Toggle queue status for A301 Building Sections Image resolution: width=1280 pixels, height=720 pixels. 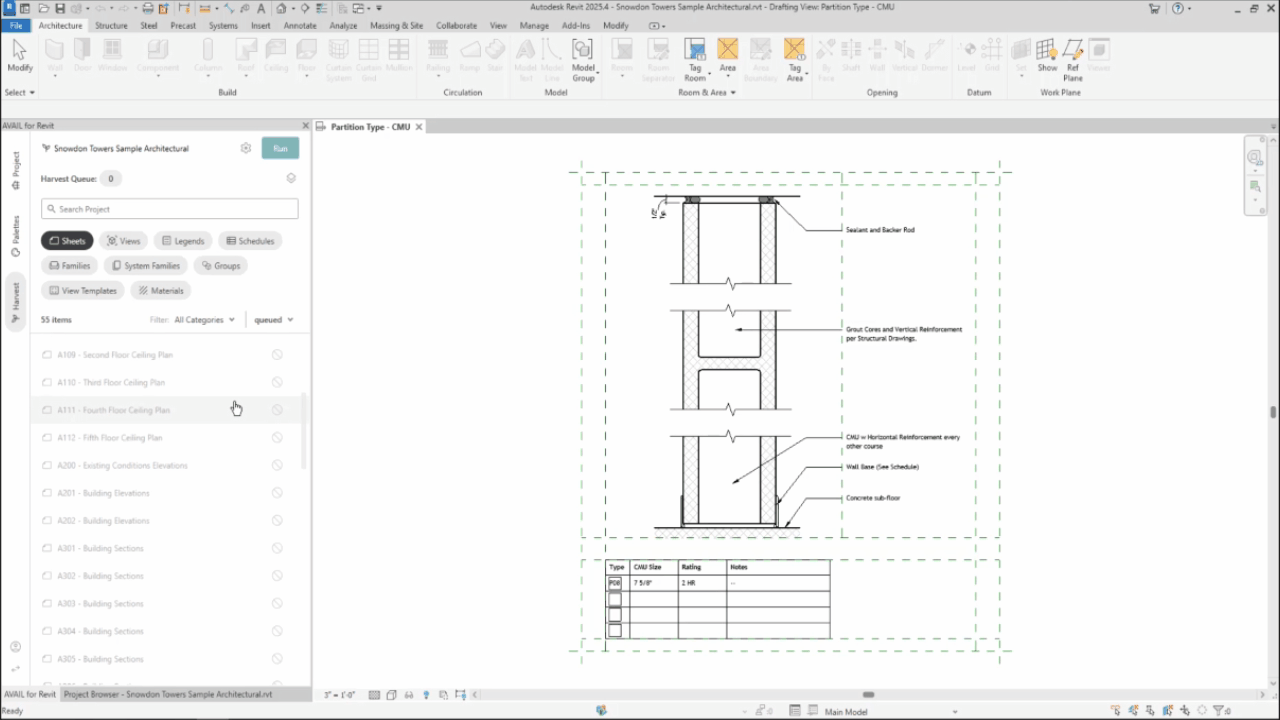click(x=277, y=548)
